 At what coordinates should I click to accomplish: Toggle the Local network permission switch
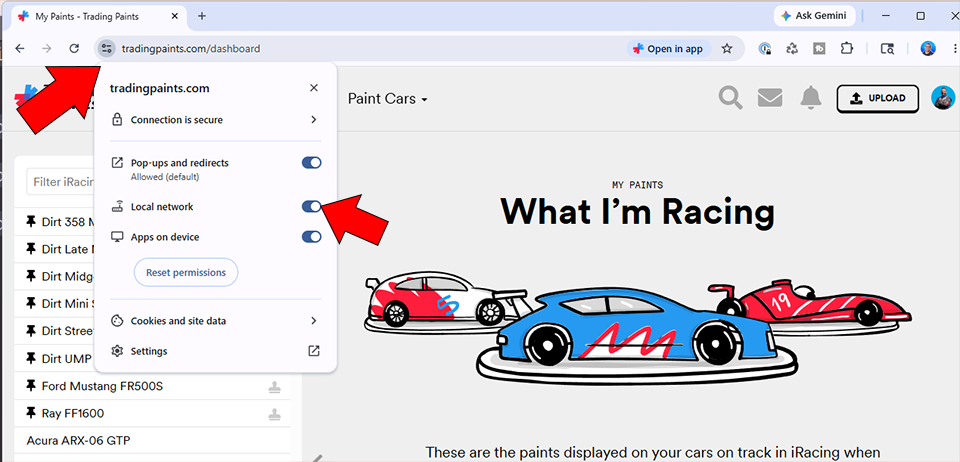pyautogui.click(x=312, y=207)
